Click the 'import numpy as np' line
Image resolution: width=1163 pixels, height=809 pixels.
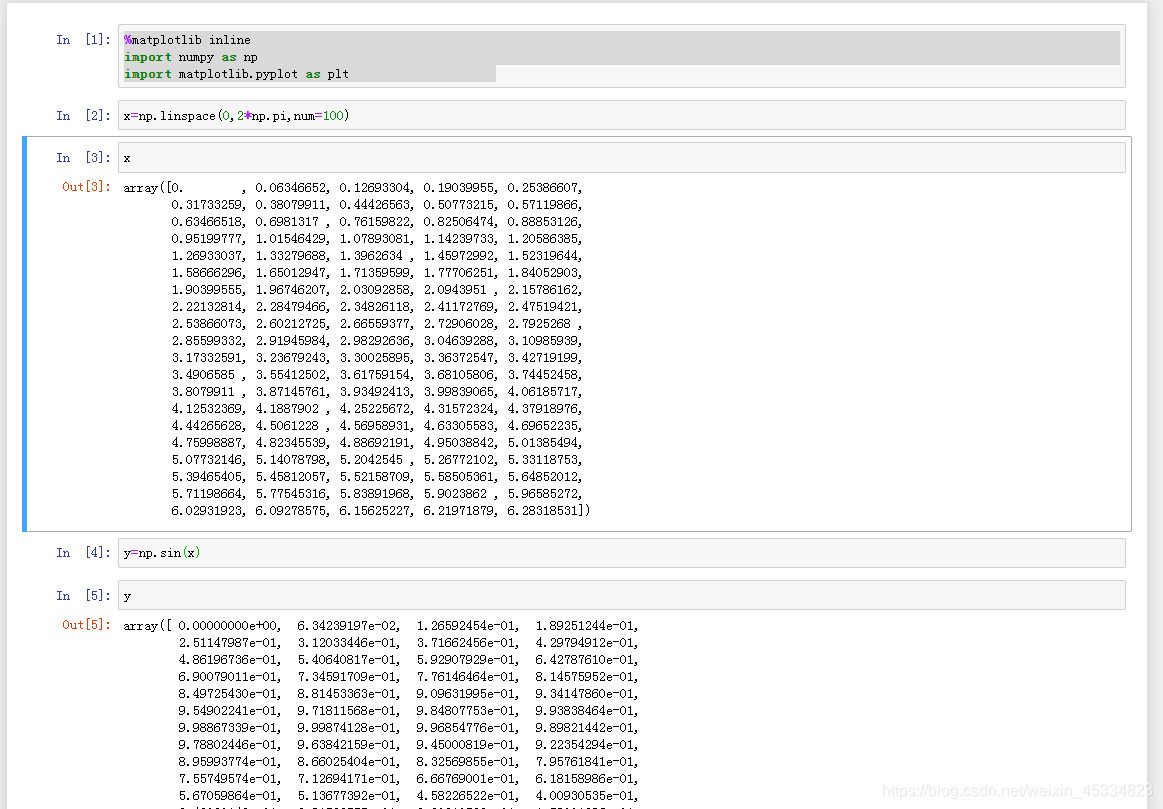click(191, 57)
